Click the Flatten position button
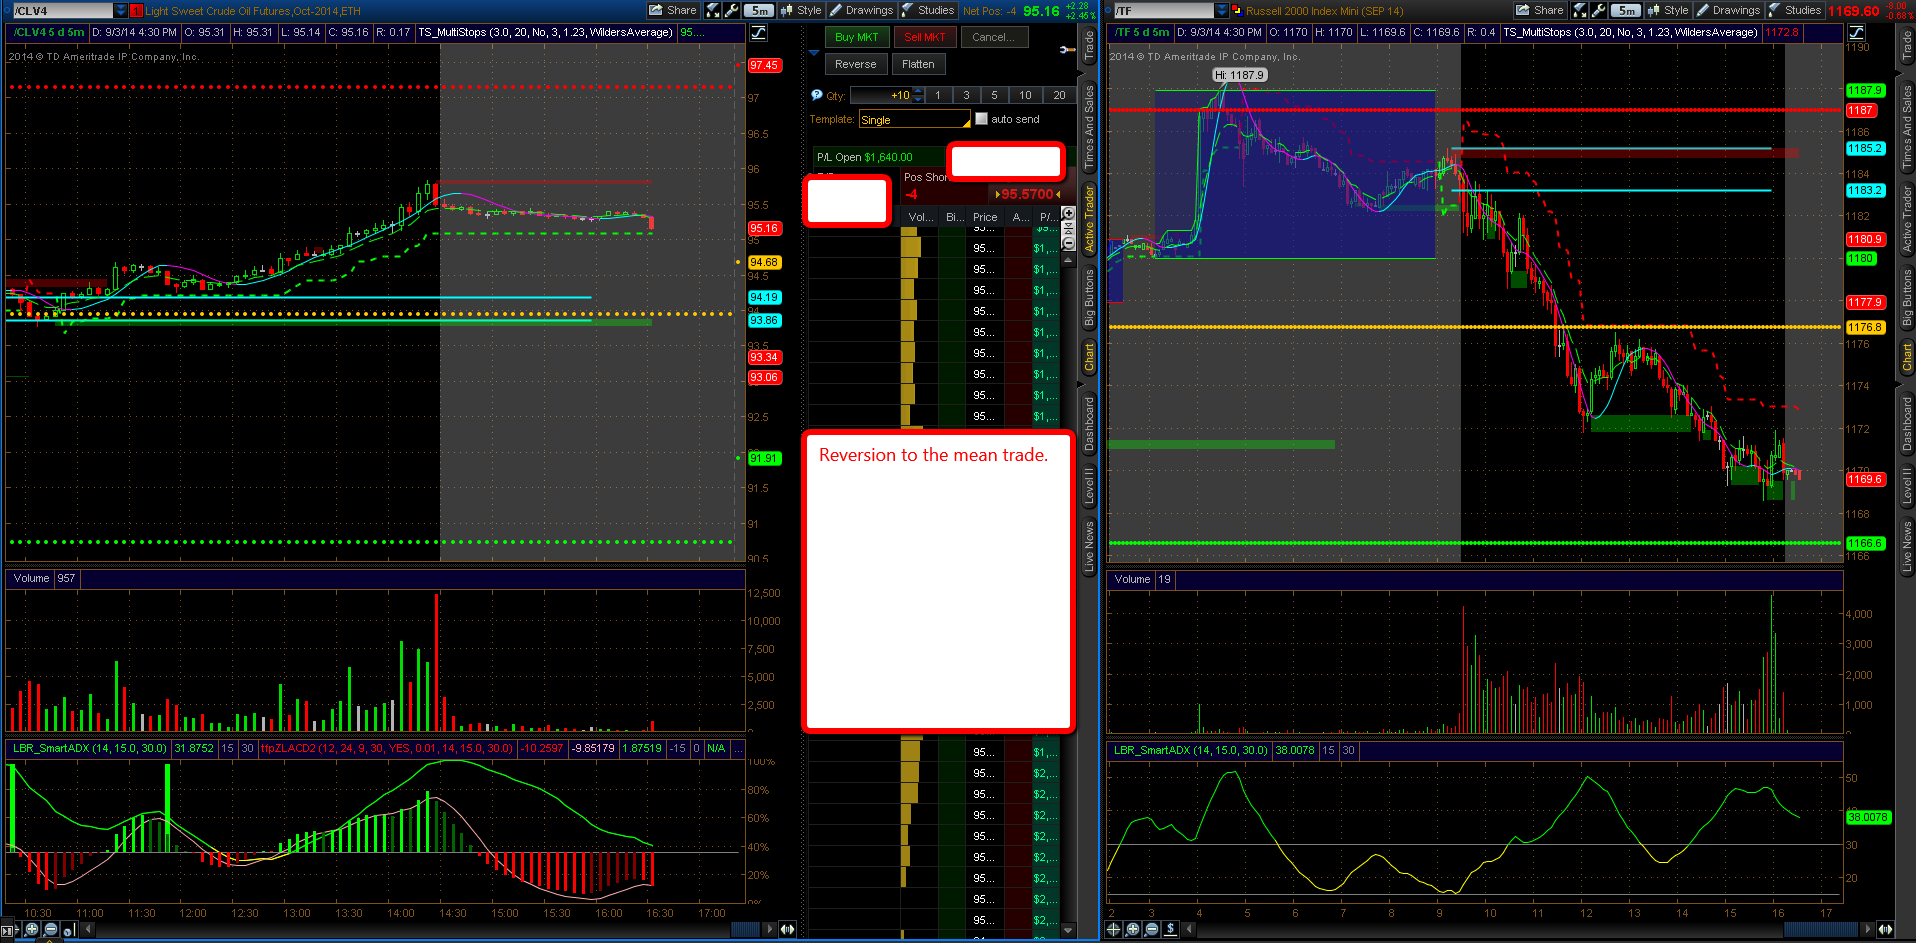 pyautogui.click(x=918, y=64)
